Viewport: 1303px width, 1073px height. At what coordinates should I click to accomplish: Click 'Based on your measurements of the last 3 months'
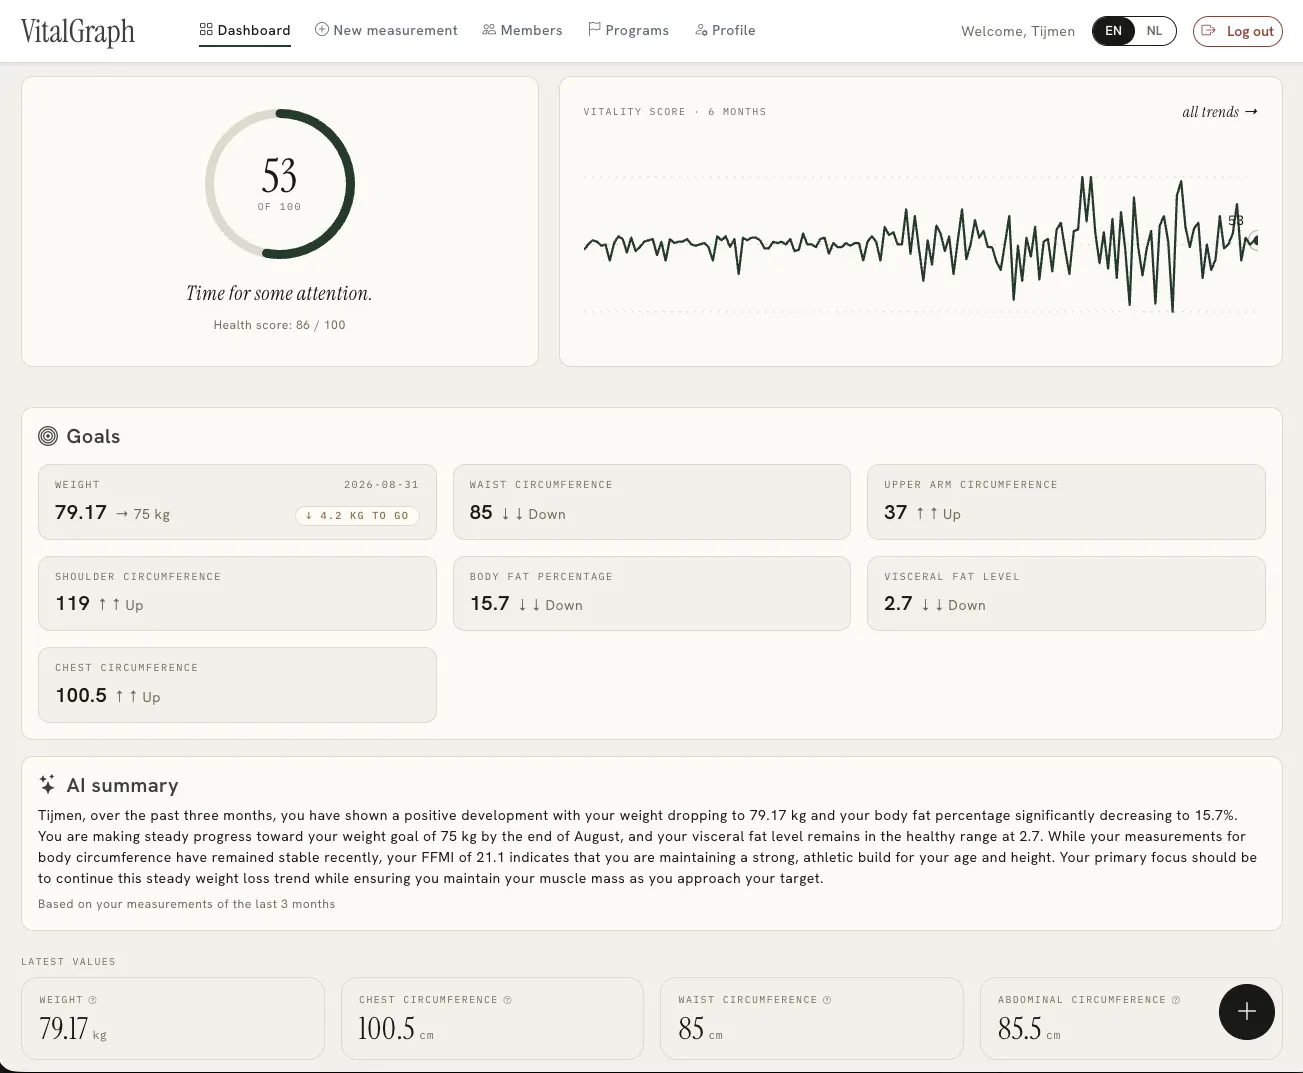point(186,904)
